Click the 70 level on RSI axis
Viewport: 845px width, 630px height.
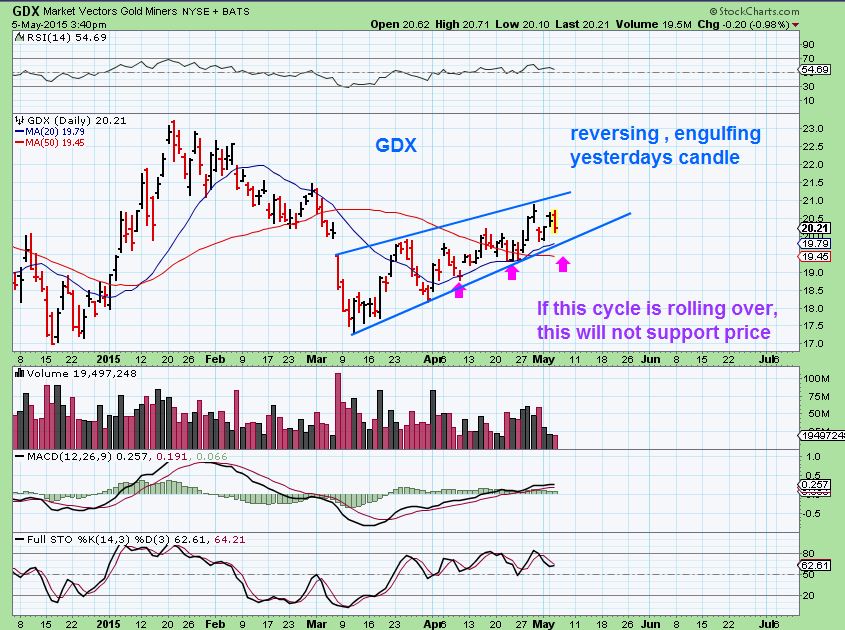tap(808, 58)
